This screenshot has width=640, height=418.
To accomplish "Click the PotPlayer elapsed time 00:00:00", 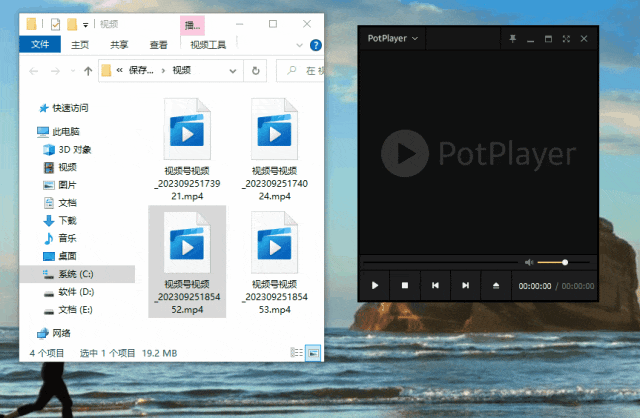I will (535, 286).
